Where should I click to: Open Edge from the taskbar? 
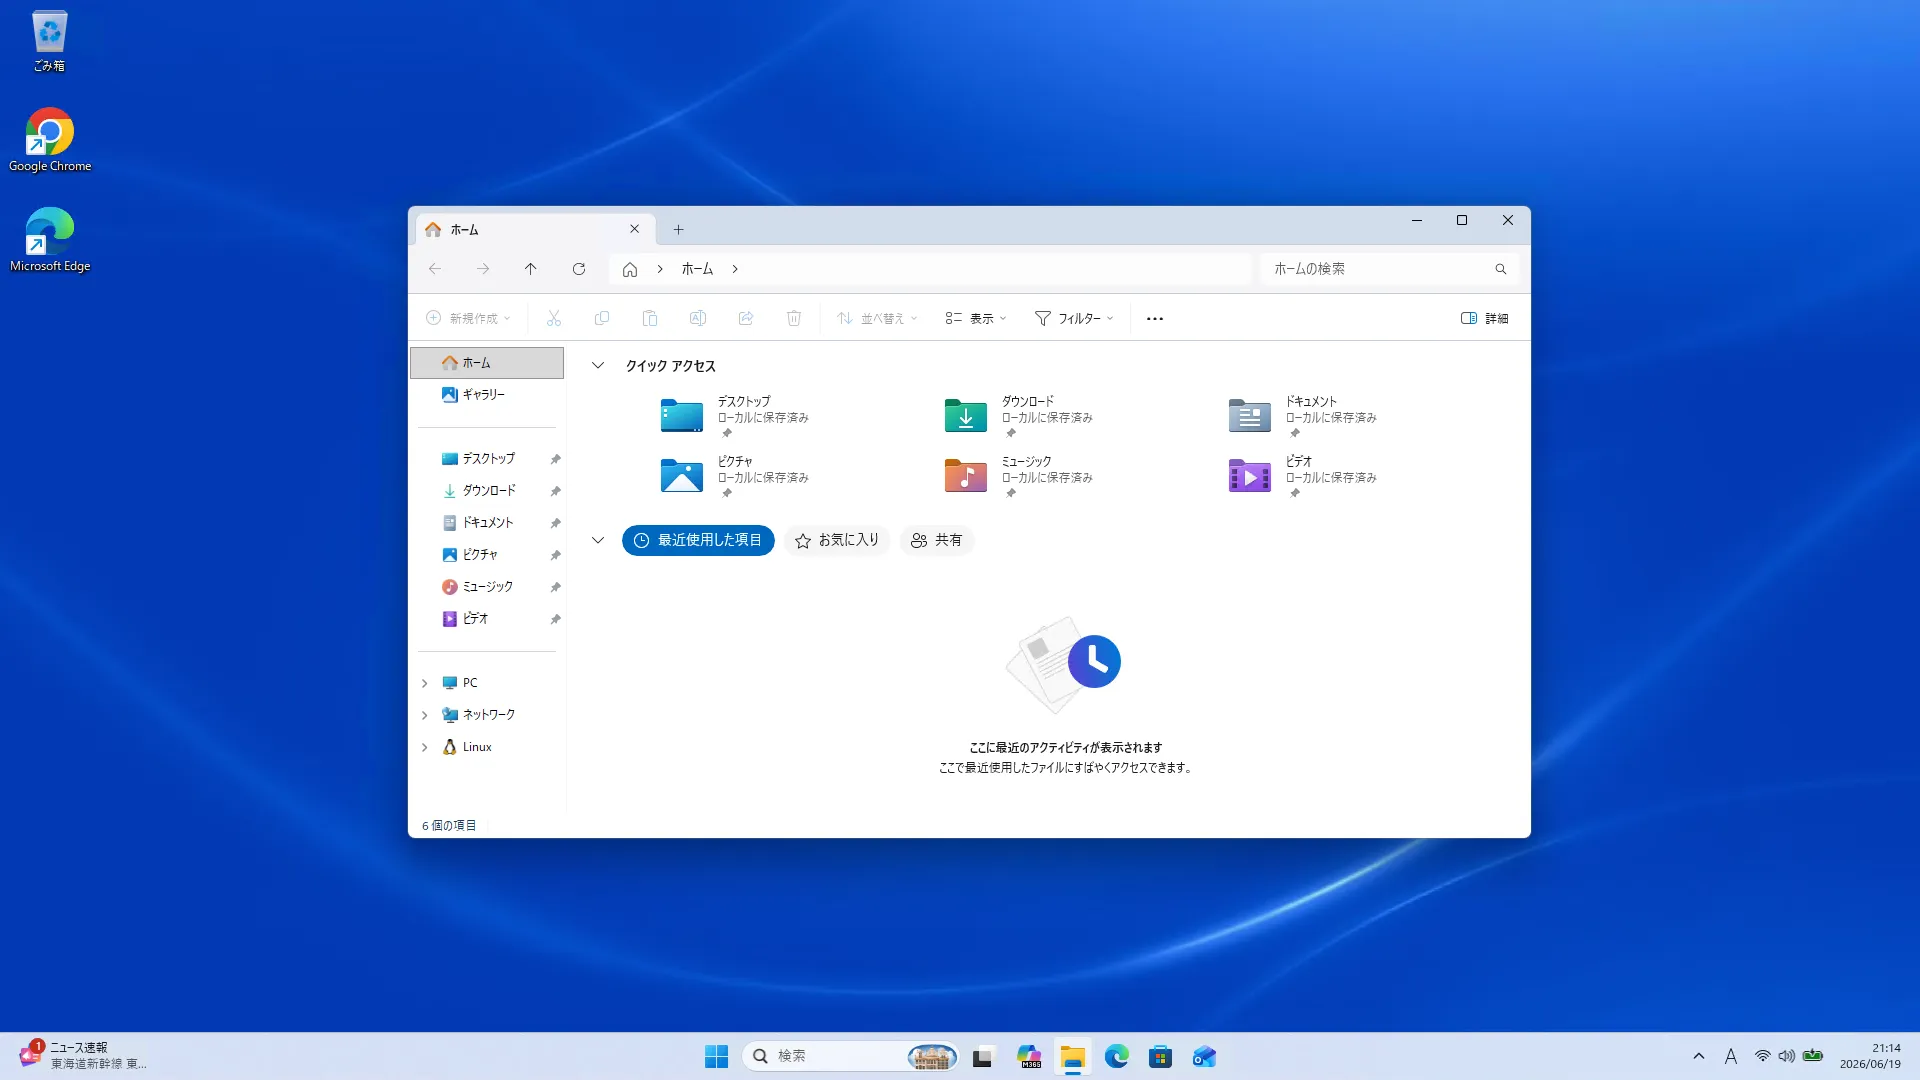(1116, 1056)
